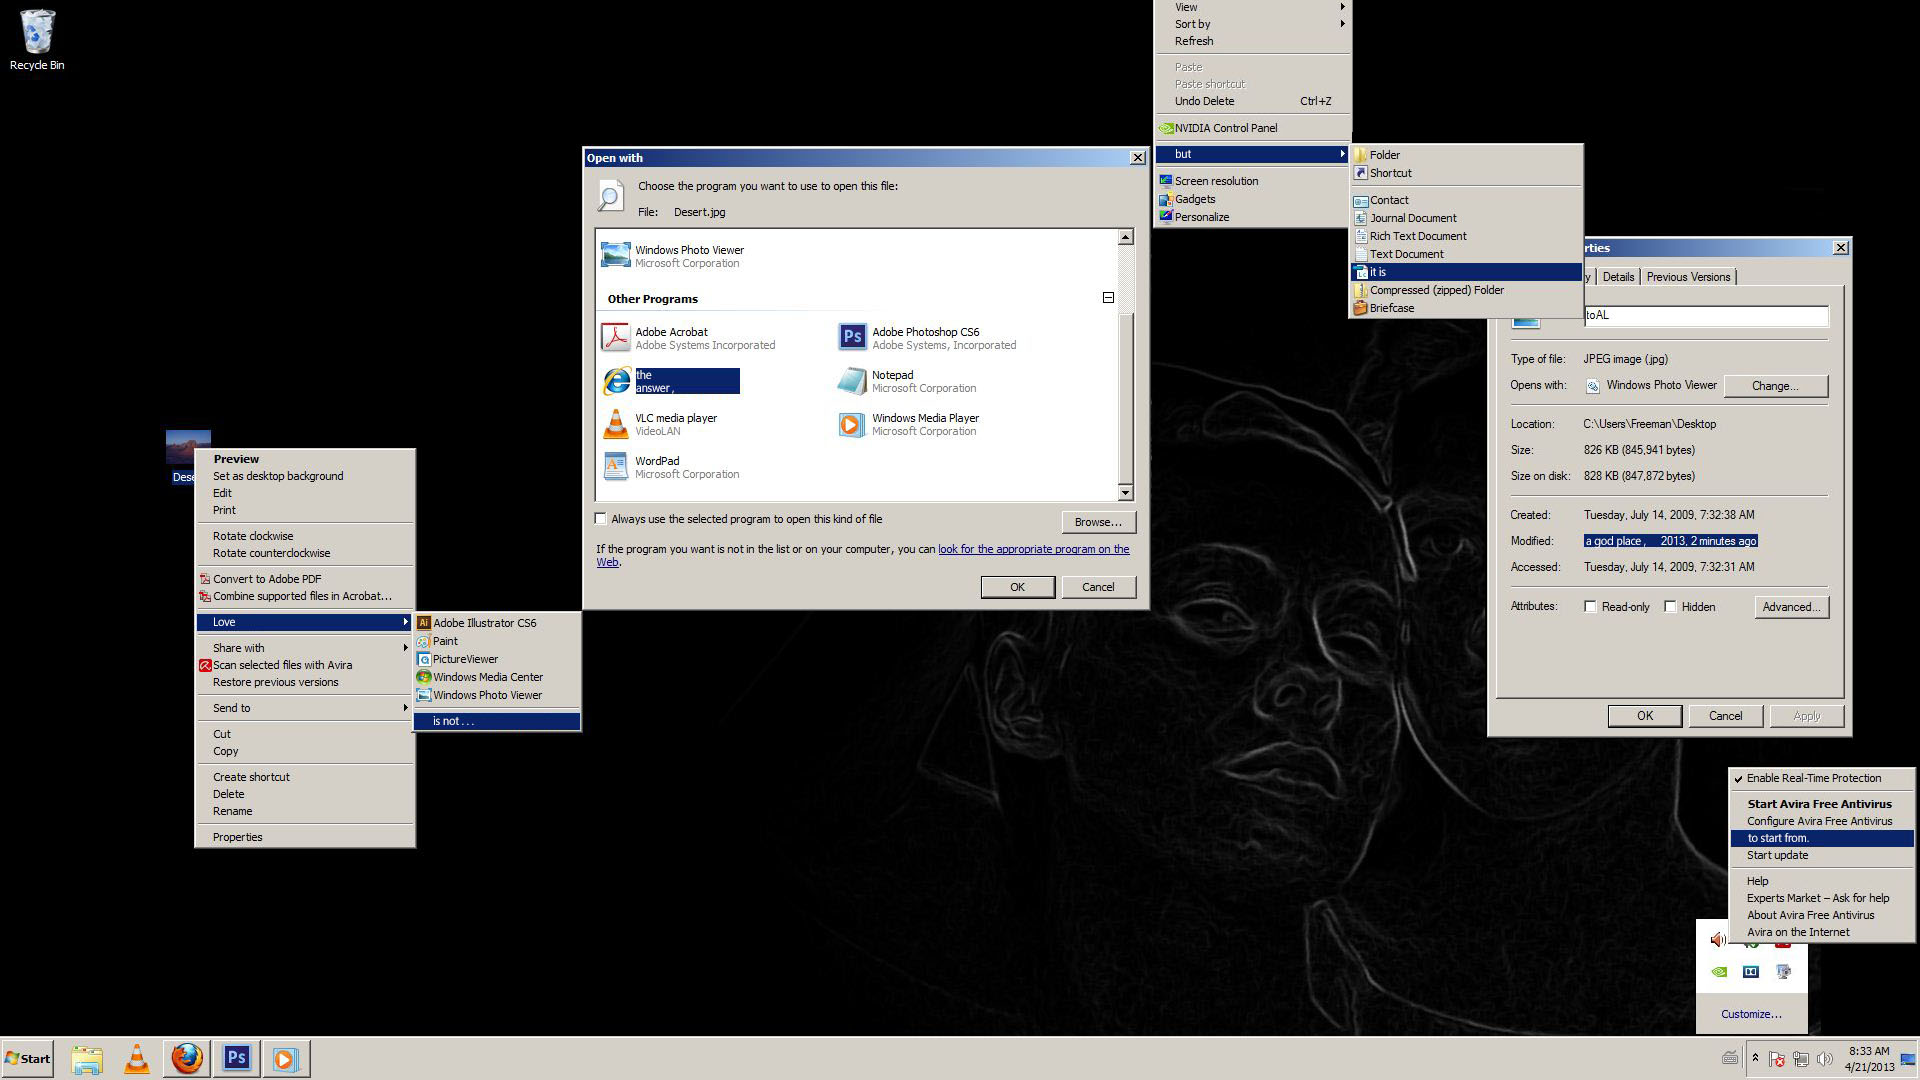Screen dimensions: 1920x1080
Task: Click the Advanced button in Properties panel
Action: point(1791,605)
